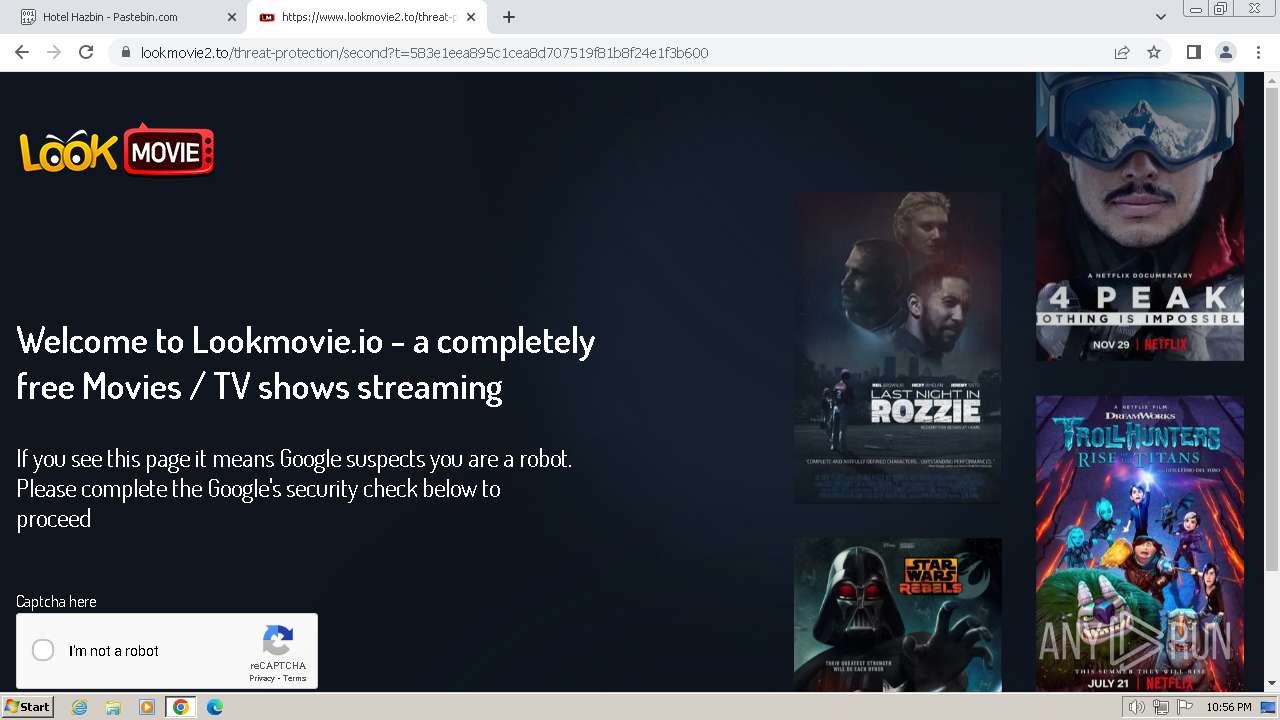This screenshot has width=1280, height=720.
Task: Select the Chrome taskbar icon
Action: [181, 707]
